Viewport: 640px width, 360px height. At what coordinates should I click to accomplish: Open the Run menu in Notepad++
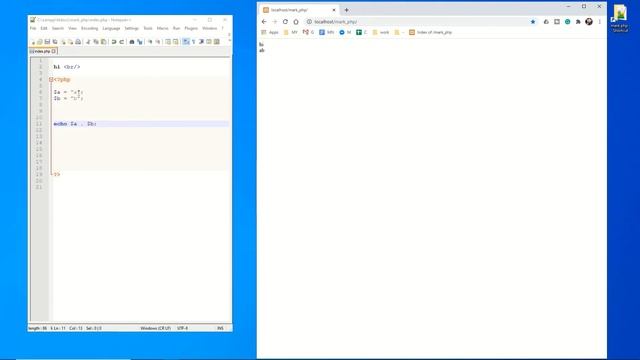click(176, 28)
